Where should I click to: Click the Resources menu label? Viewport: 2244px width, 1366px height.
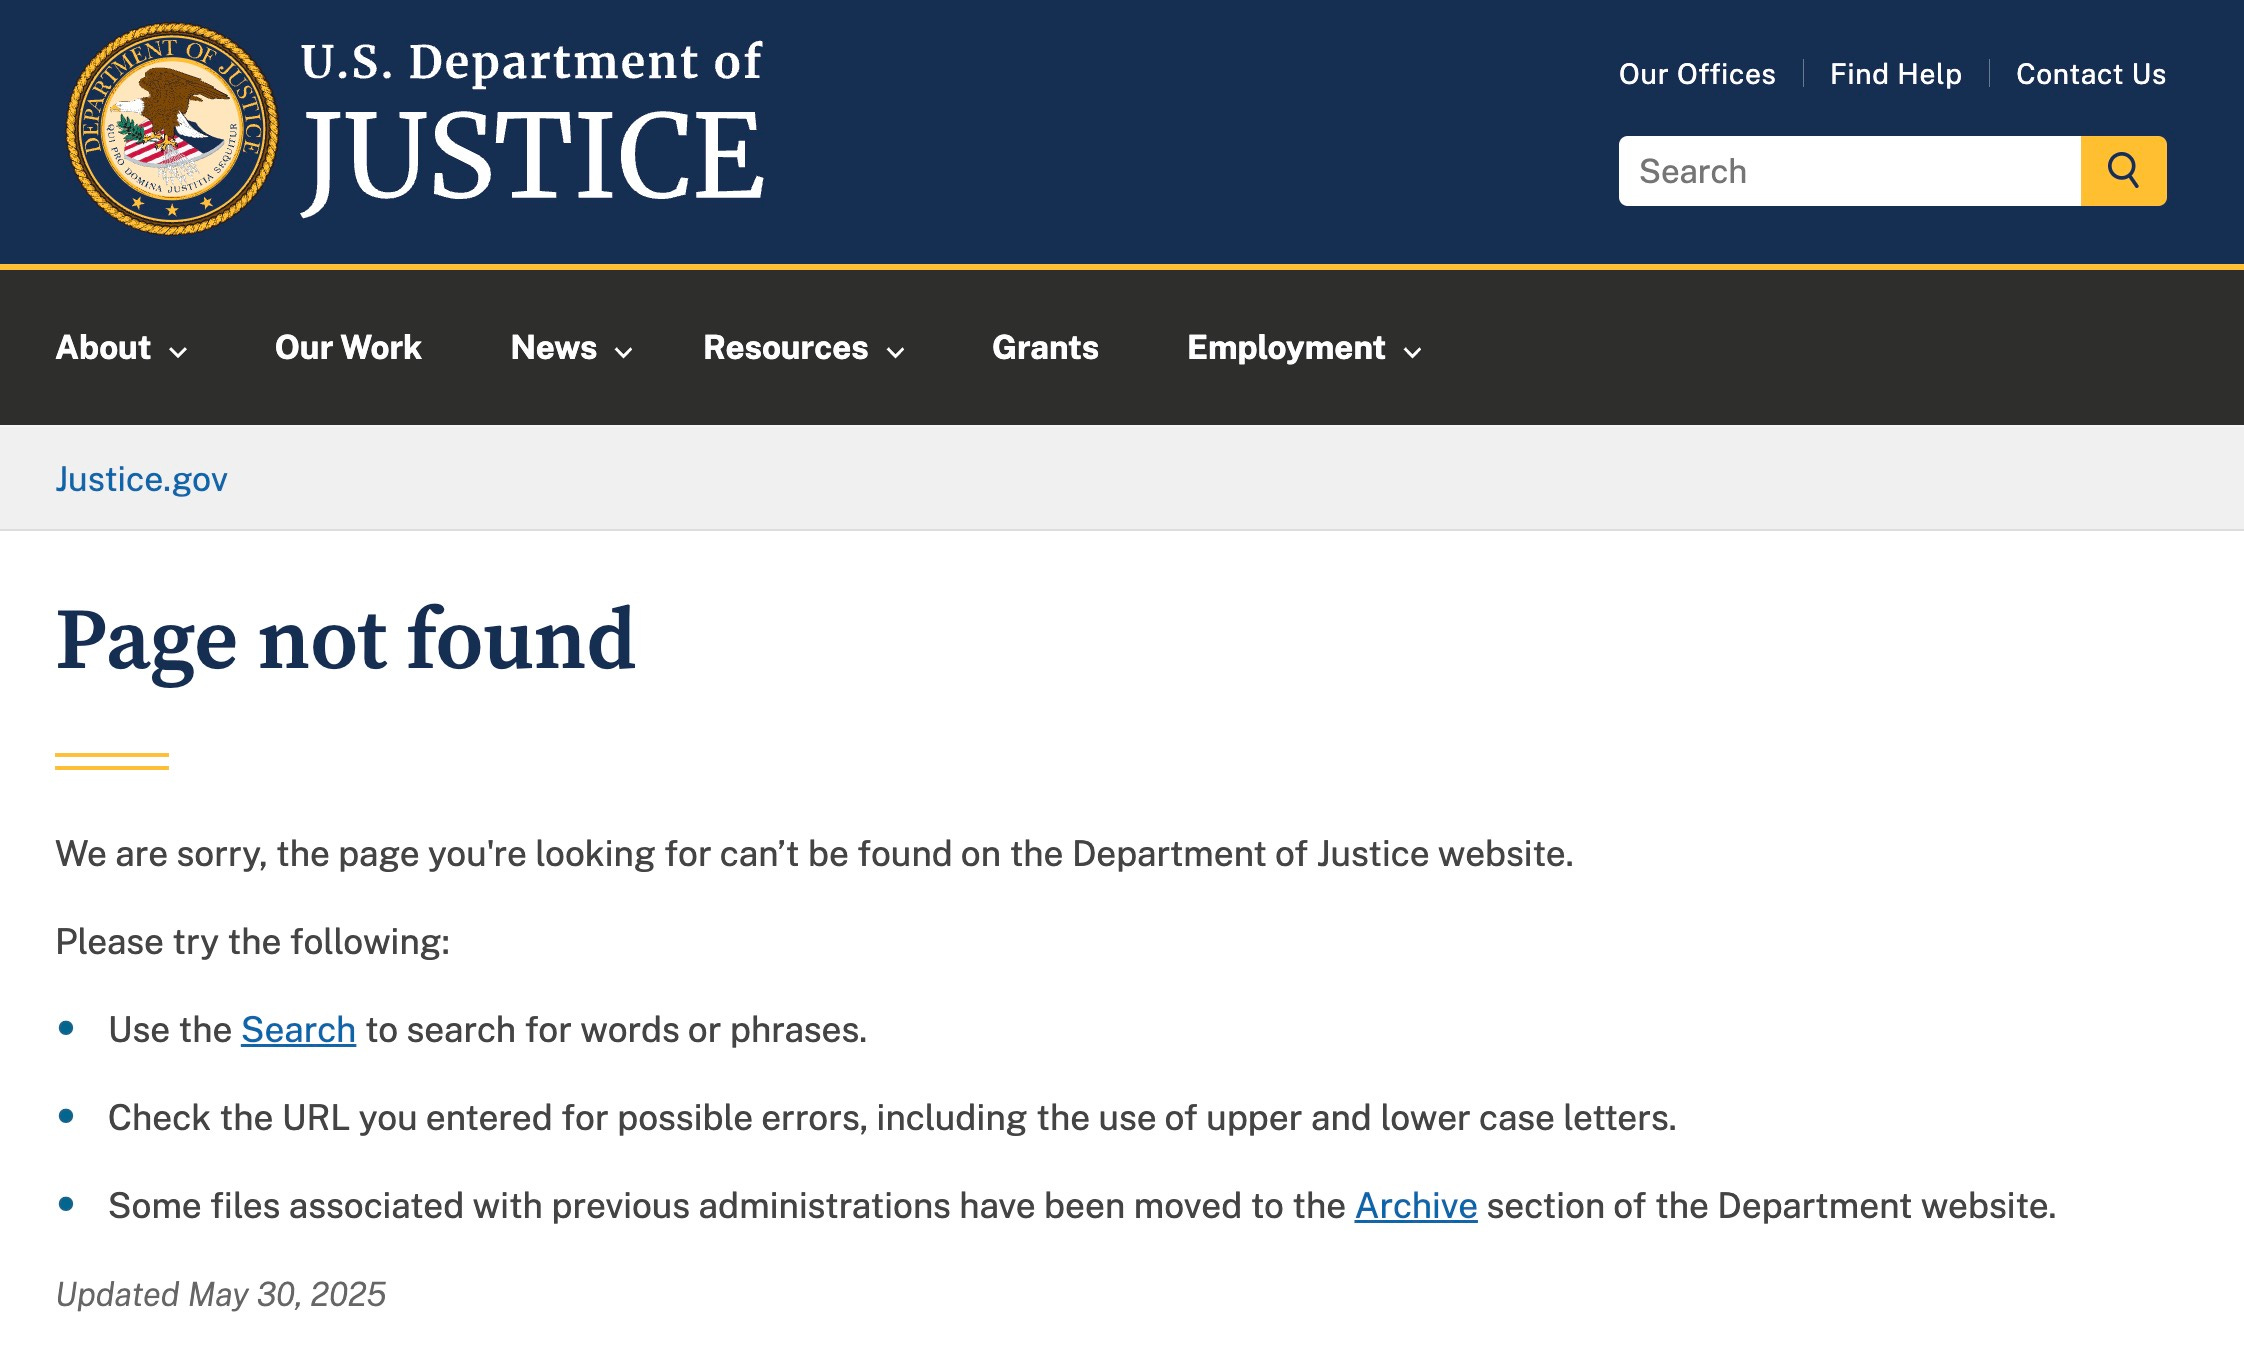coord(786,348)
